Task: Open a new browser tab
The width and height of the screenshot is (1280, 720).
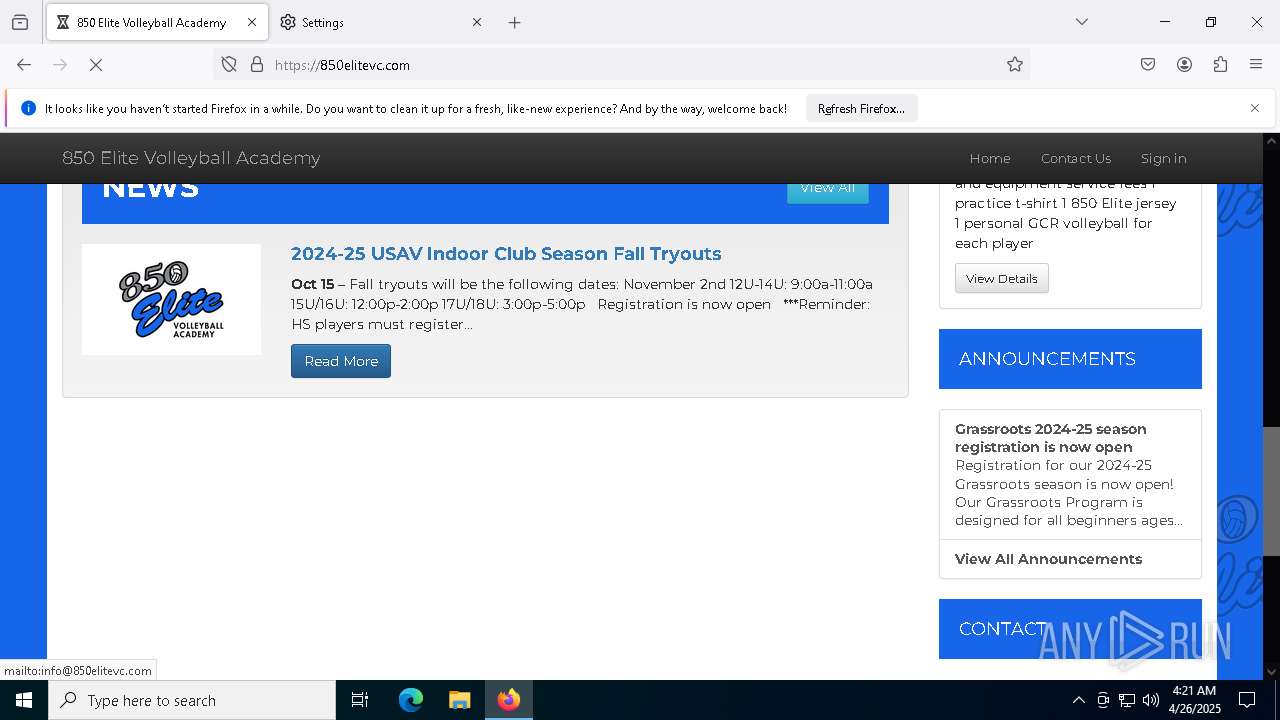Action: 515,22
